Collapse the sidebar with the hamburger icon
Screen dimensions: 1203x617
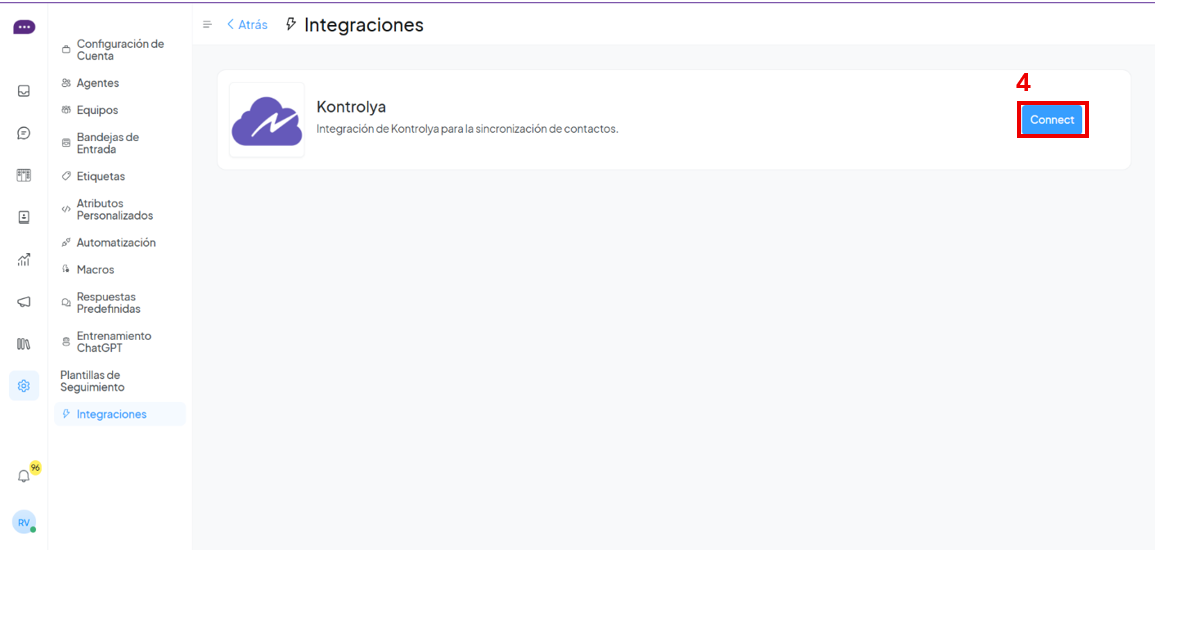207,25
